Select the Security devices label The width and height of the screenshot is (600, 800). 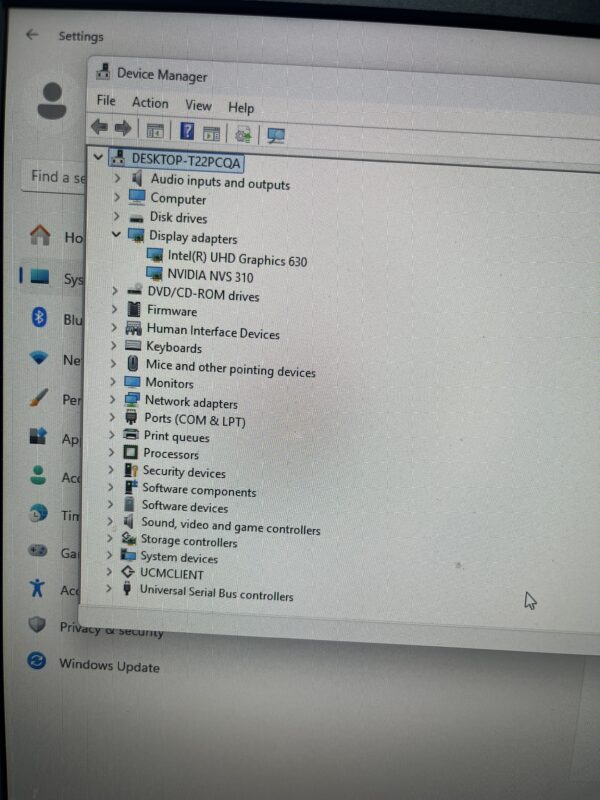tap(184, 472)
